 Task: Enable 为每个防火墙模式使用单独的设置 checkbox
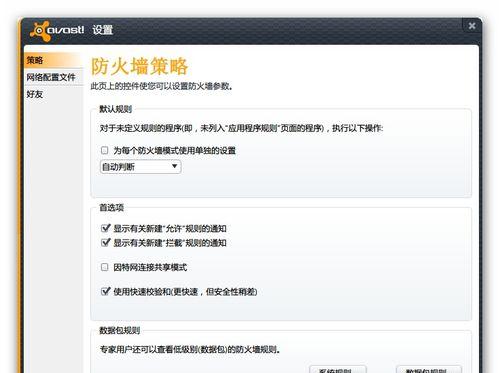104,150
